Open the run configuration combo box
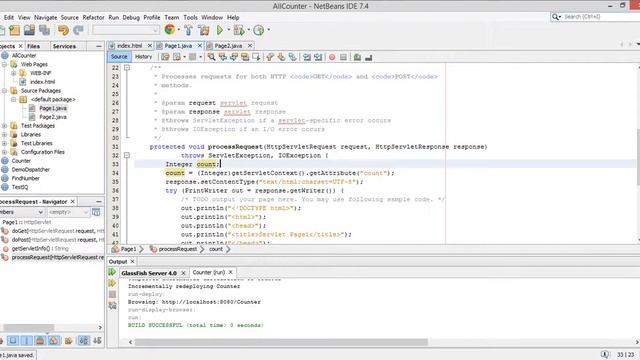 click(x=126, y=30)
